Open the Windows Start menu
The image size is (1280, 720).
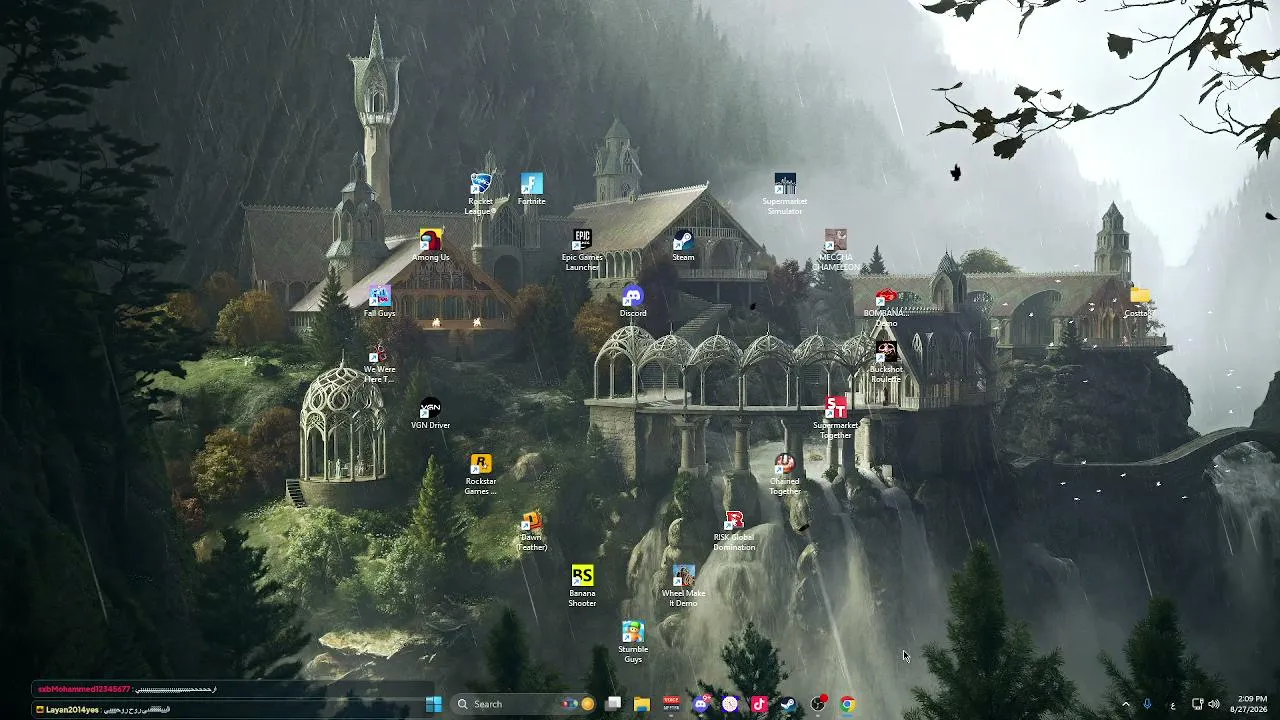(x=433, y=704)
